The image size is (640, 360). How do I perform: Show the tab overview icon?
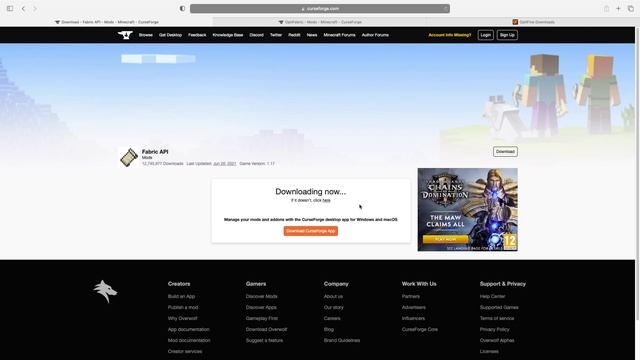pos(631,9)
